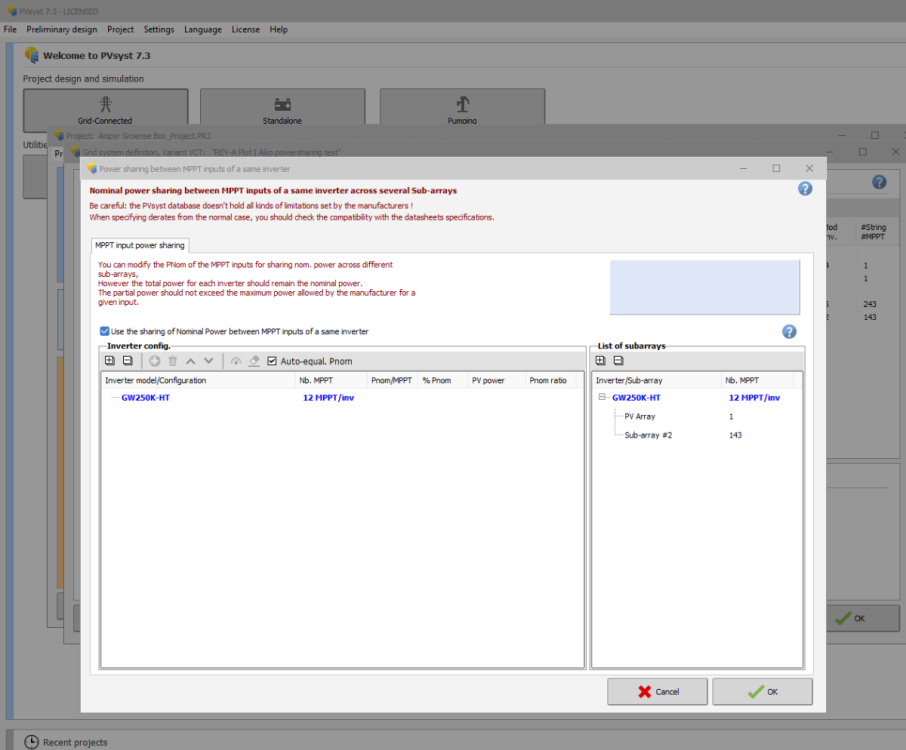
Task: Click the move down arrow icon
Action: [x=209, y=361]
